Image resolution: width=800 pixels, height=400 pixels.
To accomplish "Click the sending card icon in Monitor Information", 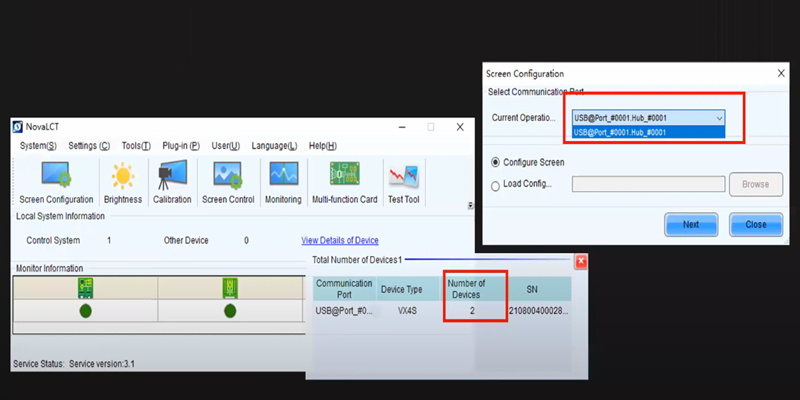I will (85, 289).
